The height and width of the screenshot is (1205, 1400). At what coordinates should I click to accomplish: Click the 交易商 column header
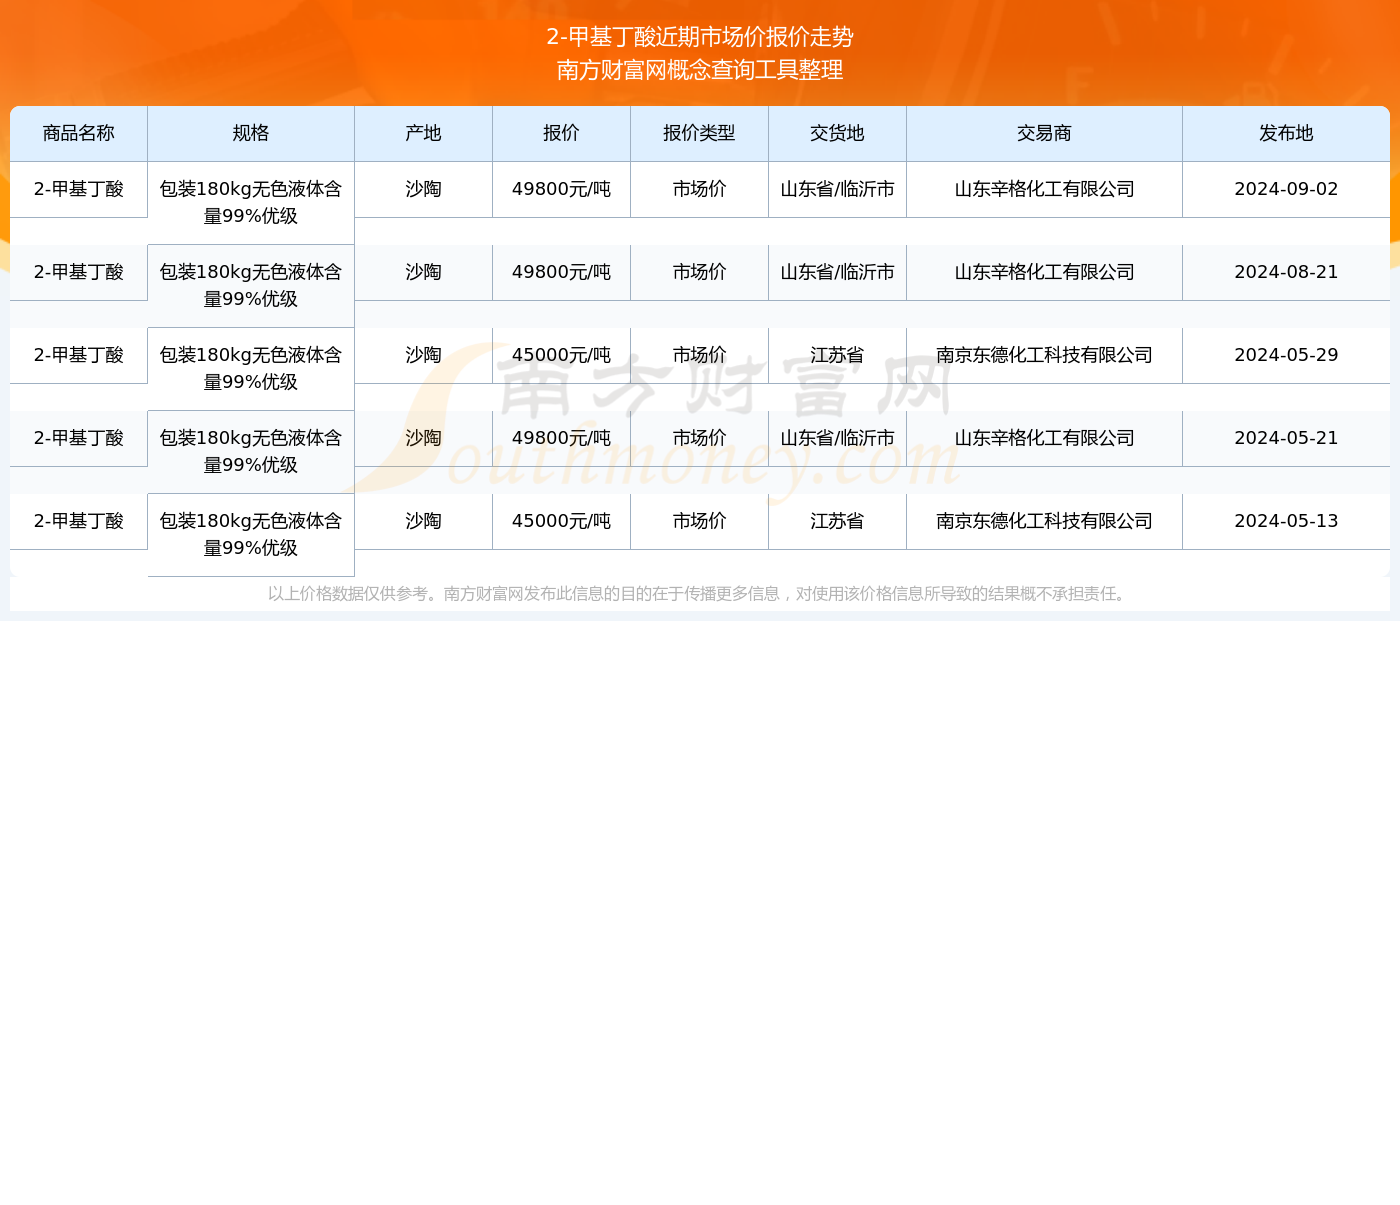pyautogui.click(x=1045, y=134)
